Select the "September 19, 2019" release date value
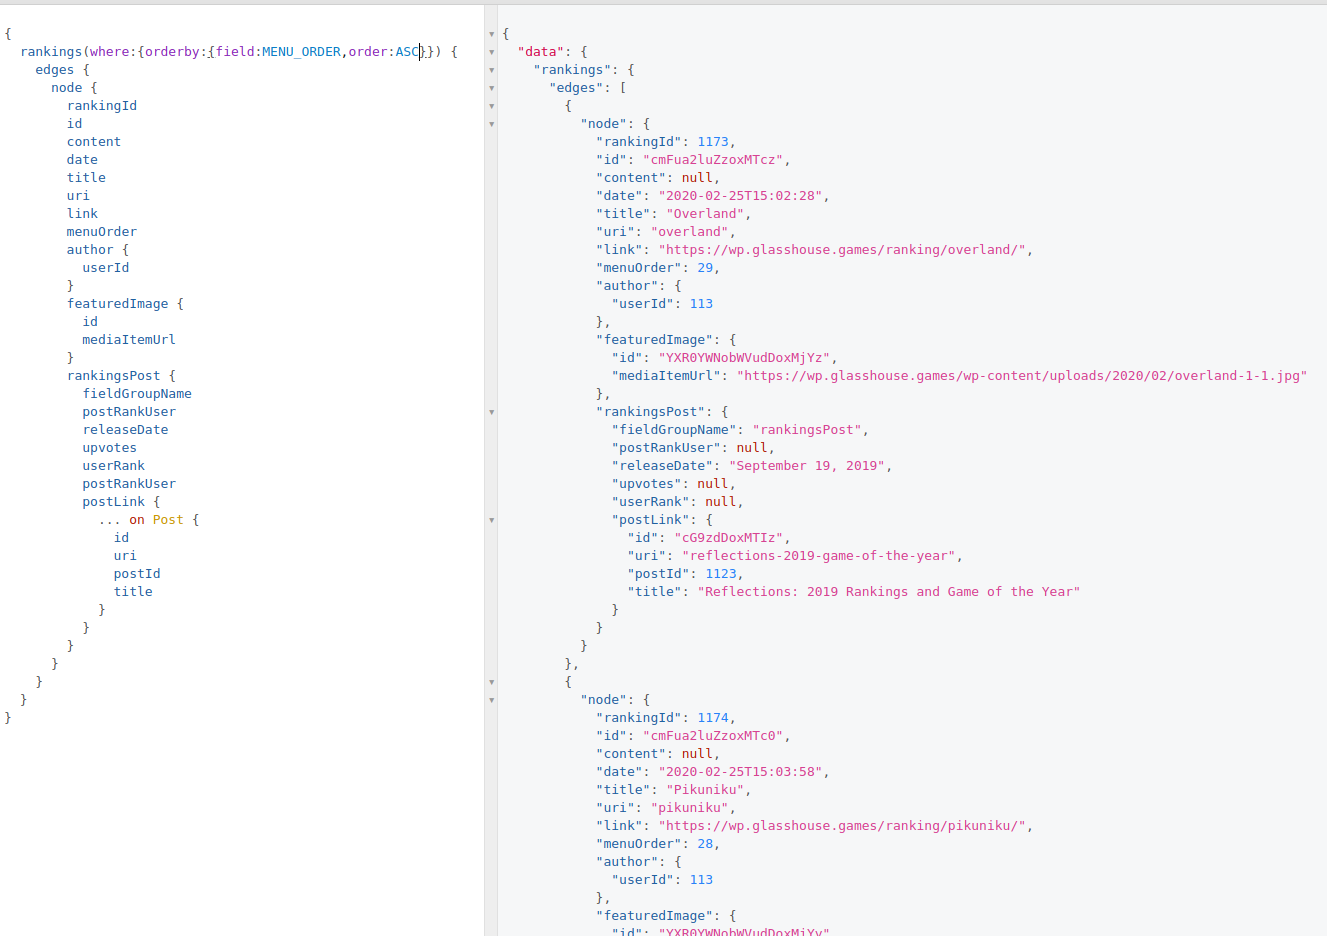 pyautogui.click(x=807, y=466)
